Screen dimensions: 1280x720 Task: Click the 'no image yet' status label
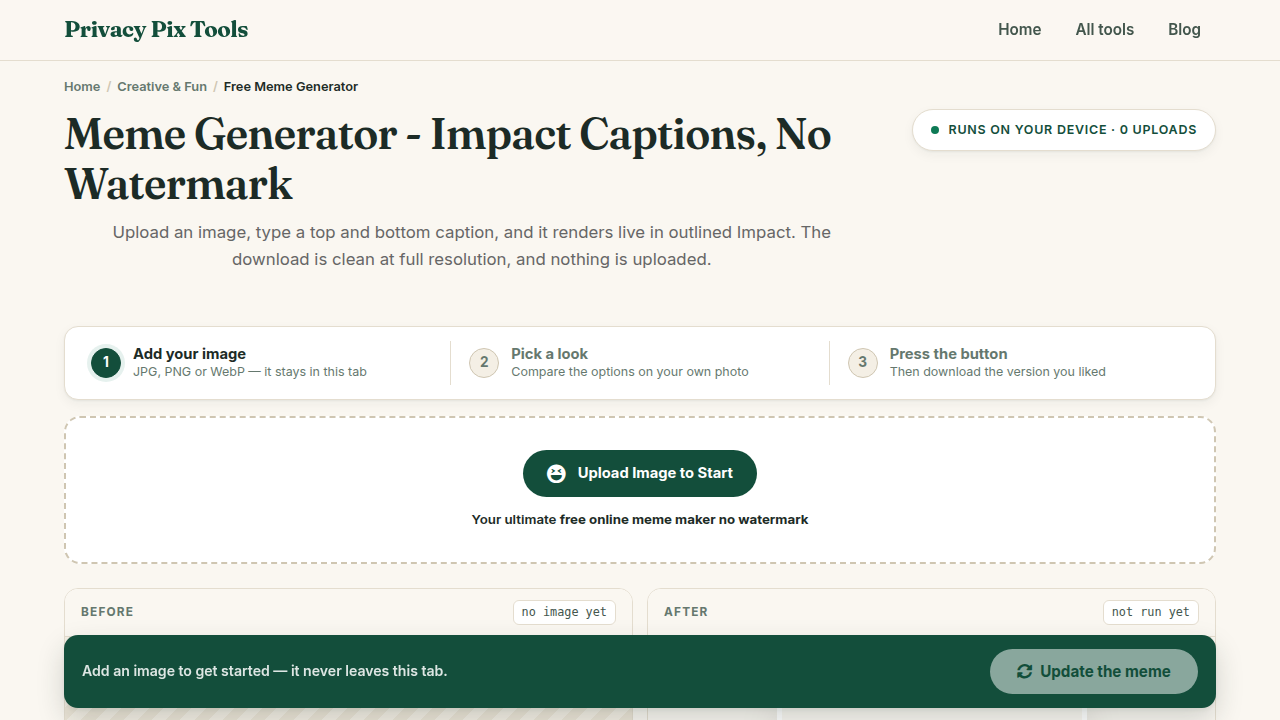pyautogui.click(x=564, y=612)
